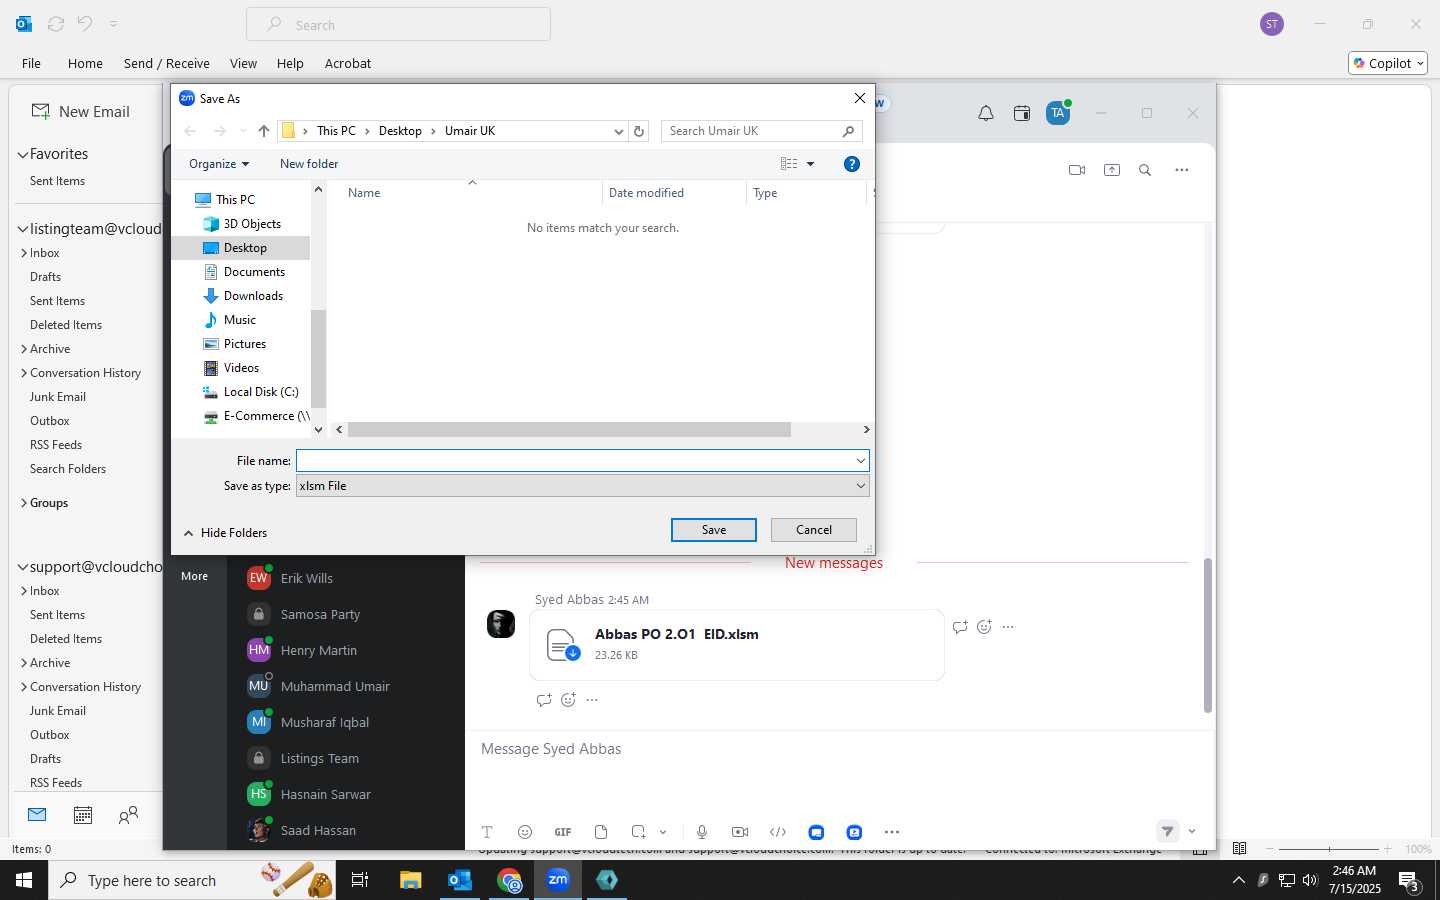Image resolution: width=1440 pixels, height=900 pixels.
Task: Click the Save button
Action: tap(714, 530)
